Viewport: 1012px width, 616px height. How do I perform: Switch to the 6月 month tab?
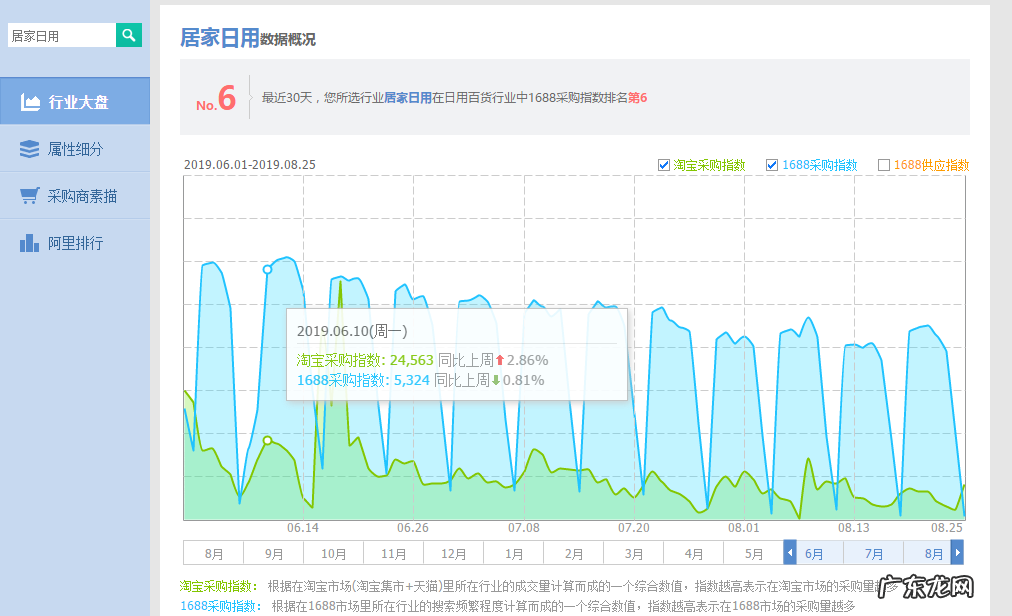814,552
